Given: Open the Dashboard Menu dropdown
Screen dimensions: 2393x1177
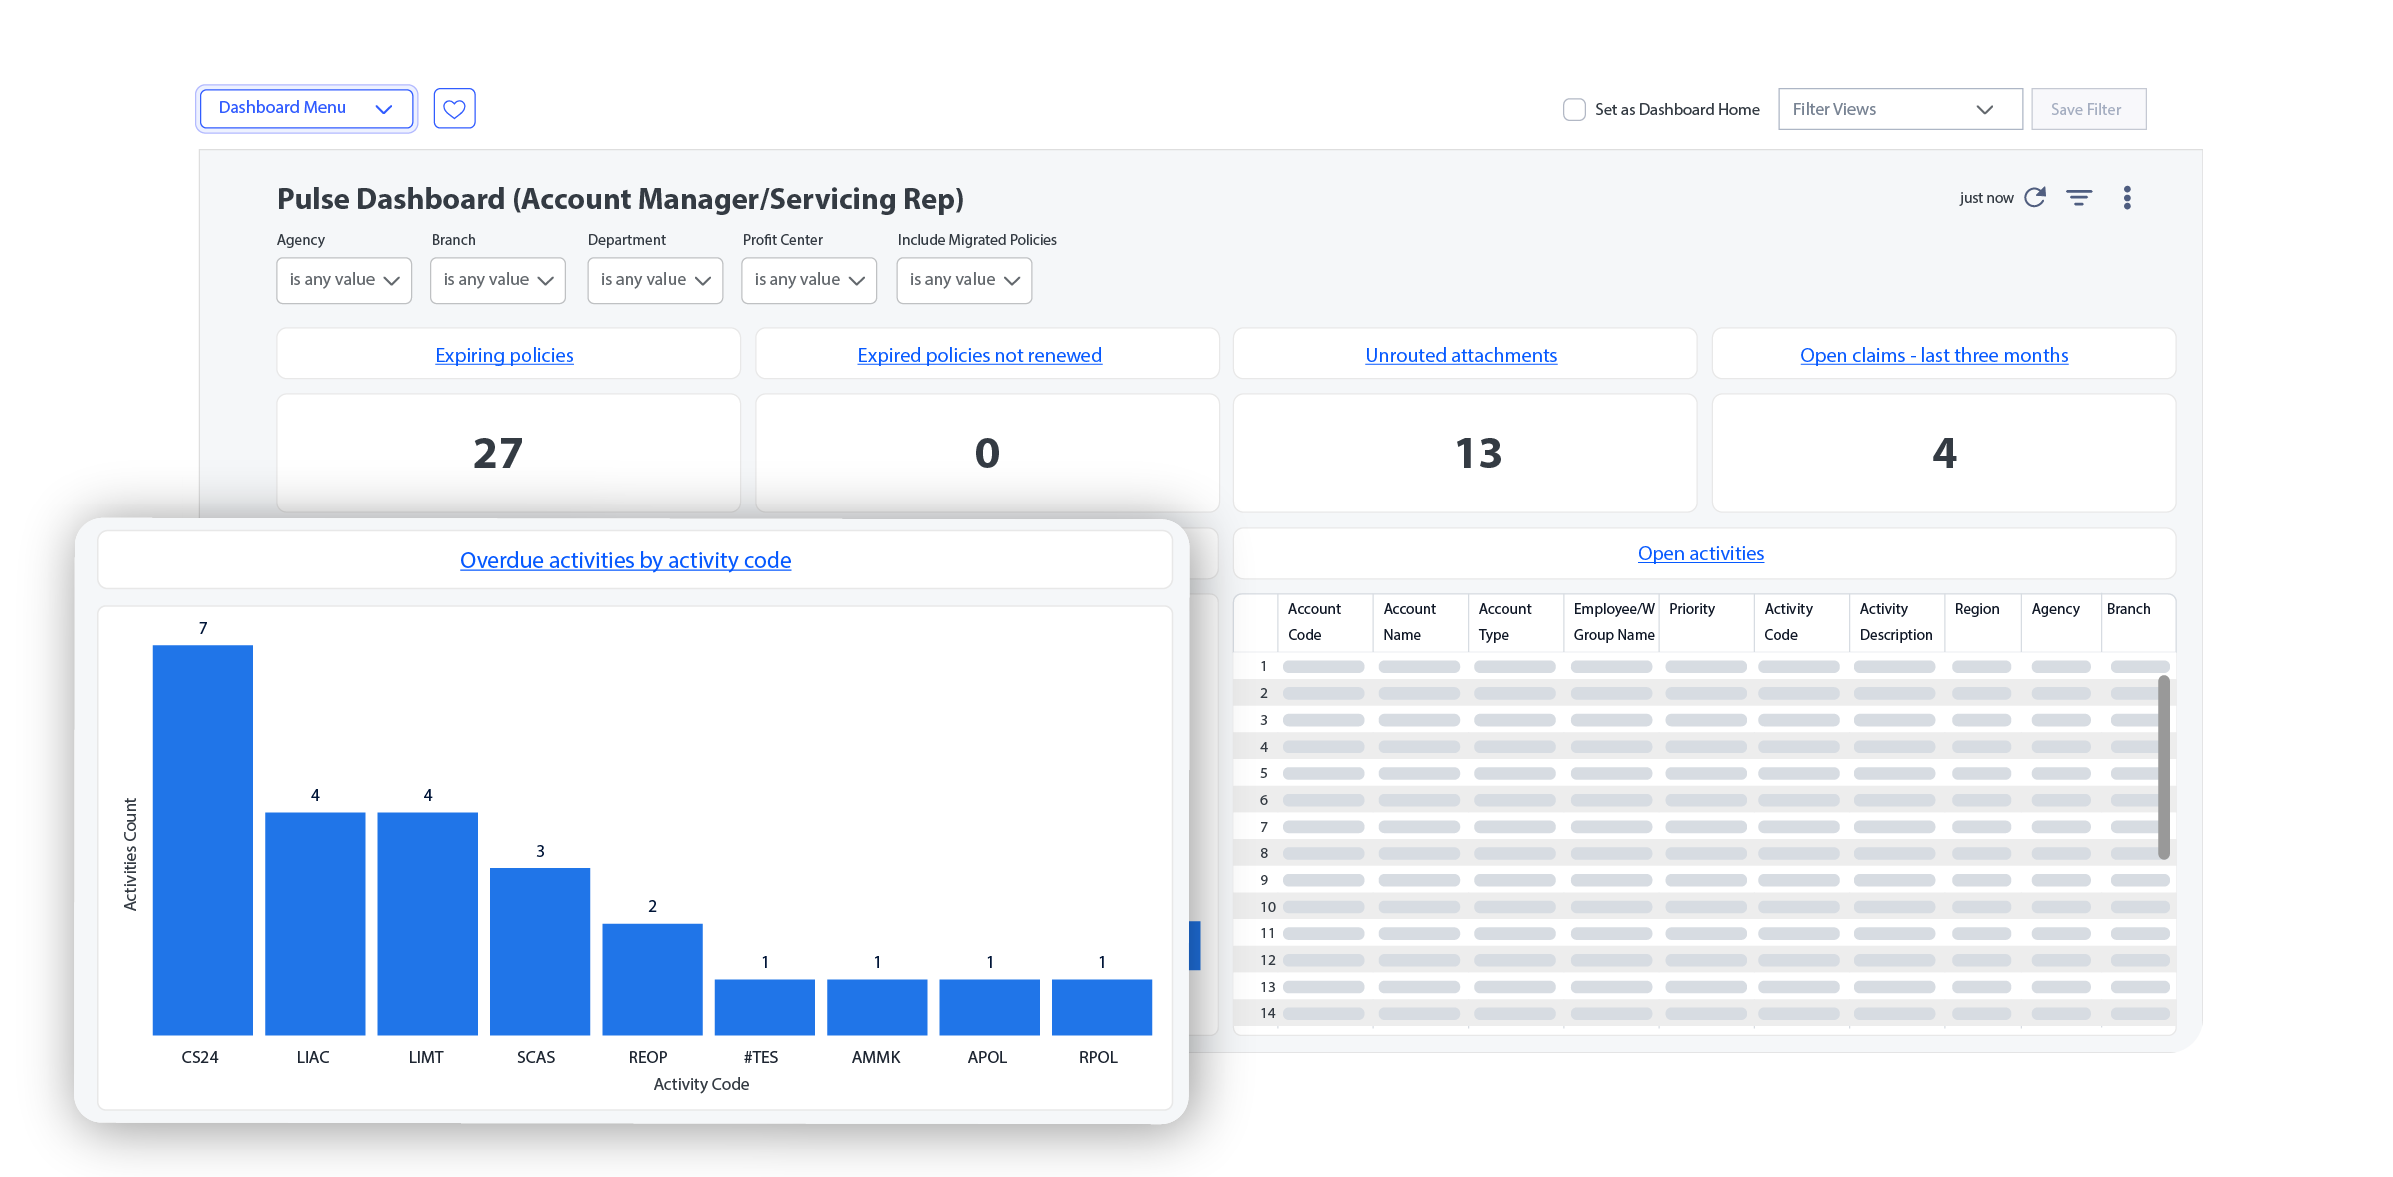Looking at the screenshot, I should (306, 108).
